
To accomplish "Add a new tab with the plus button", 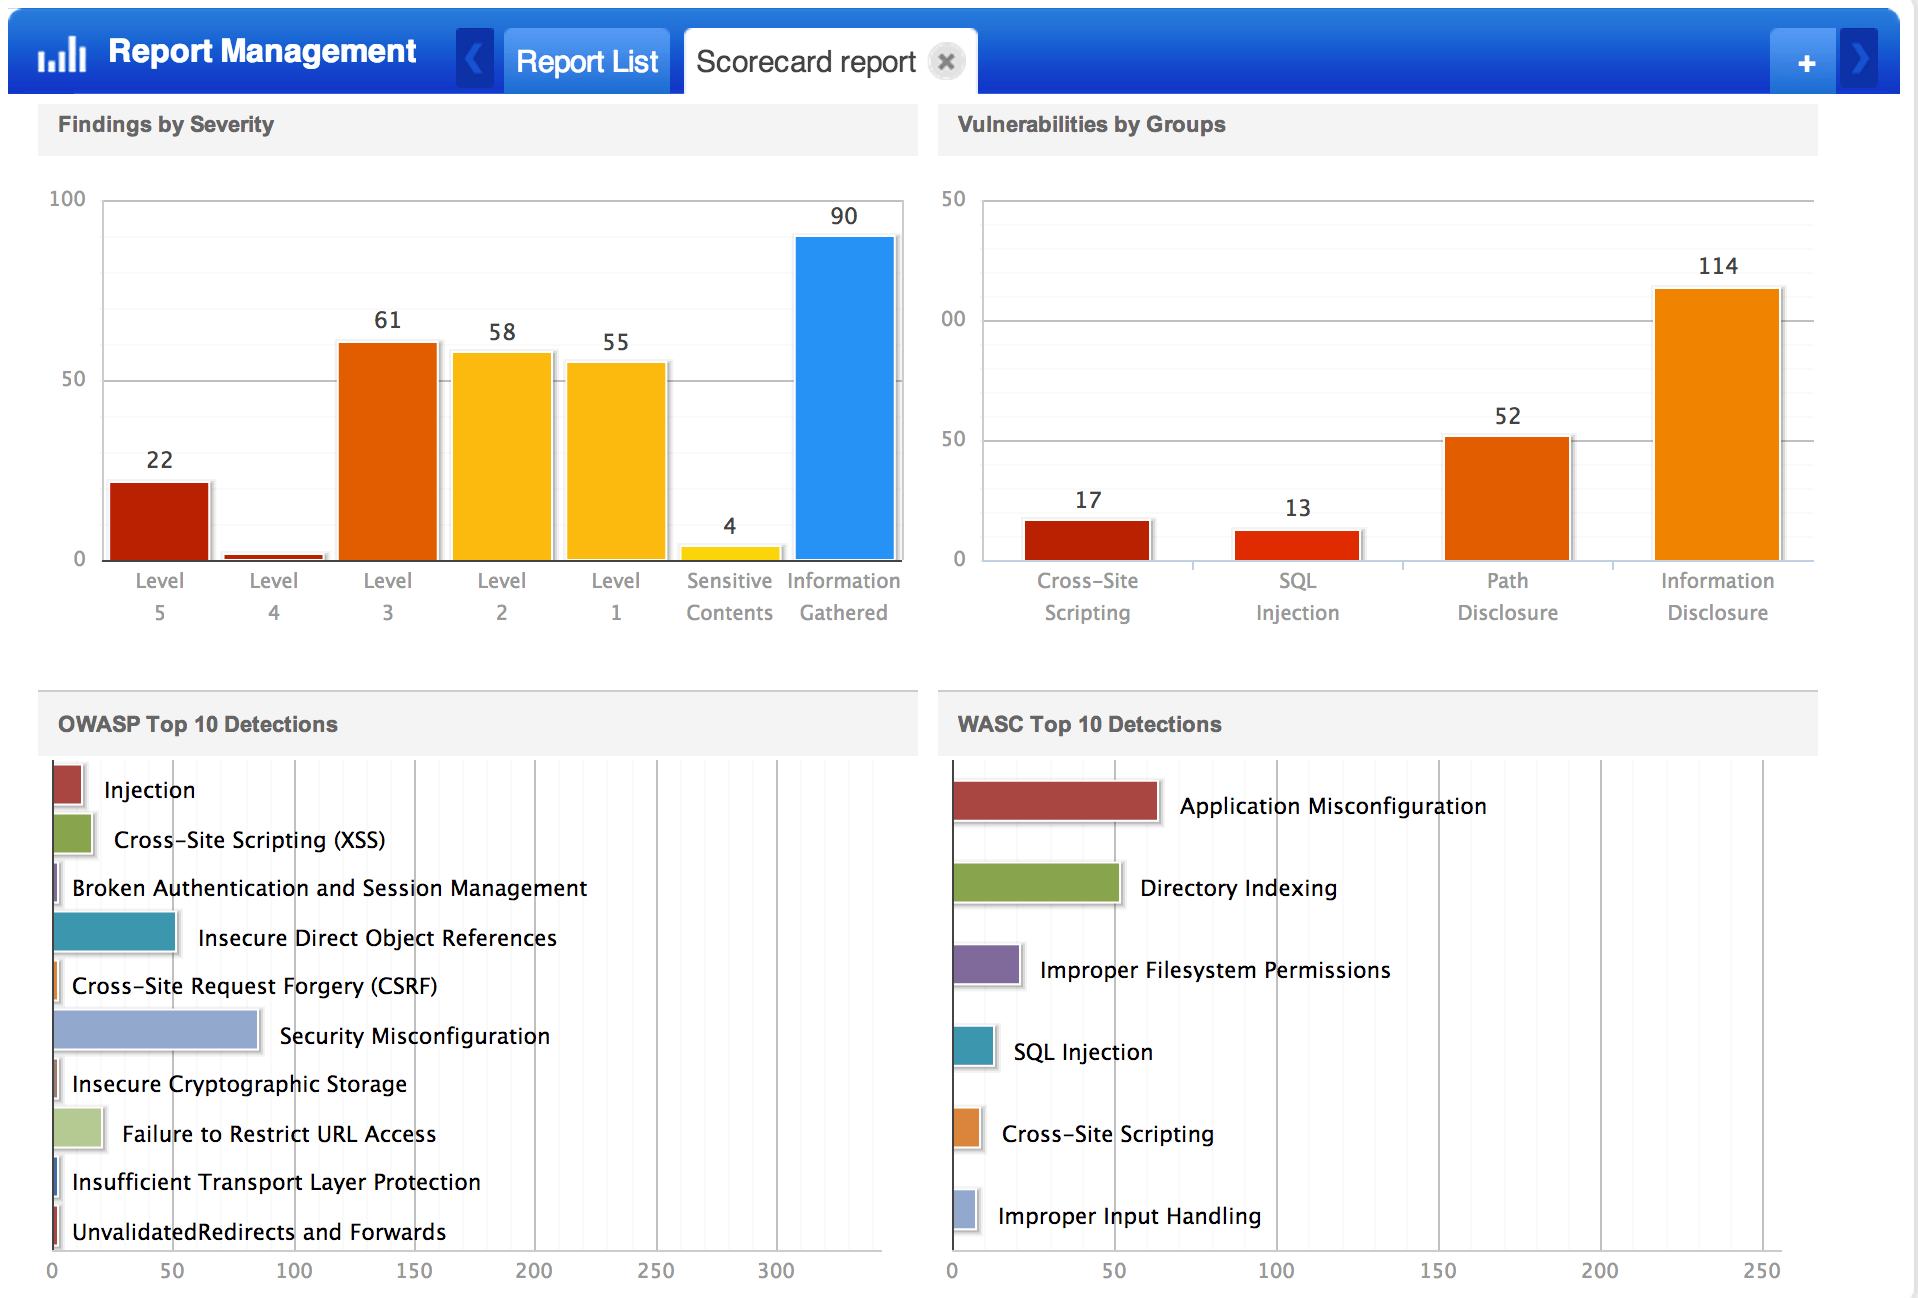I will [x=1805, y=63].
